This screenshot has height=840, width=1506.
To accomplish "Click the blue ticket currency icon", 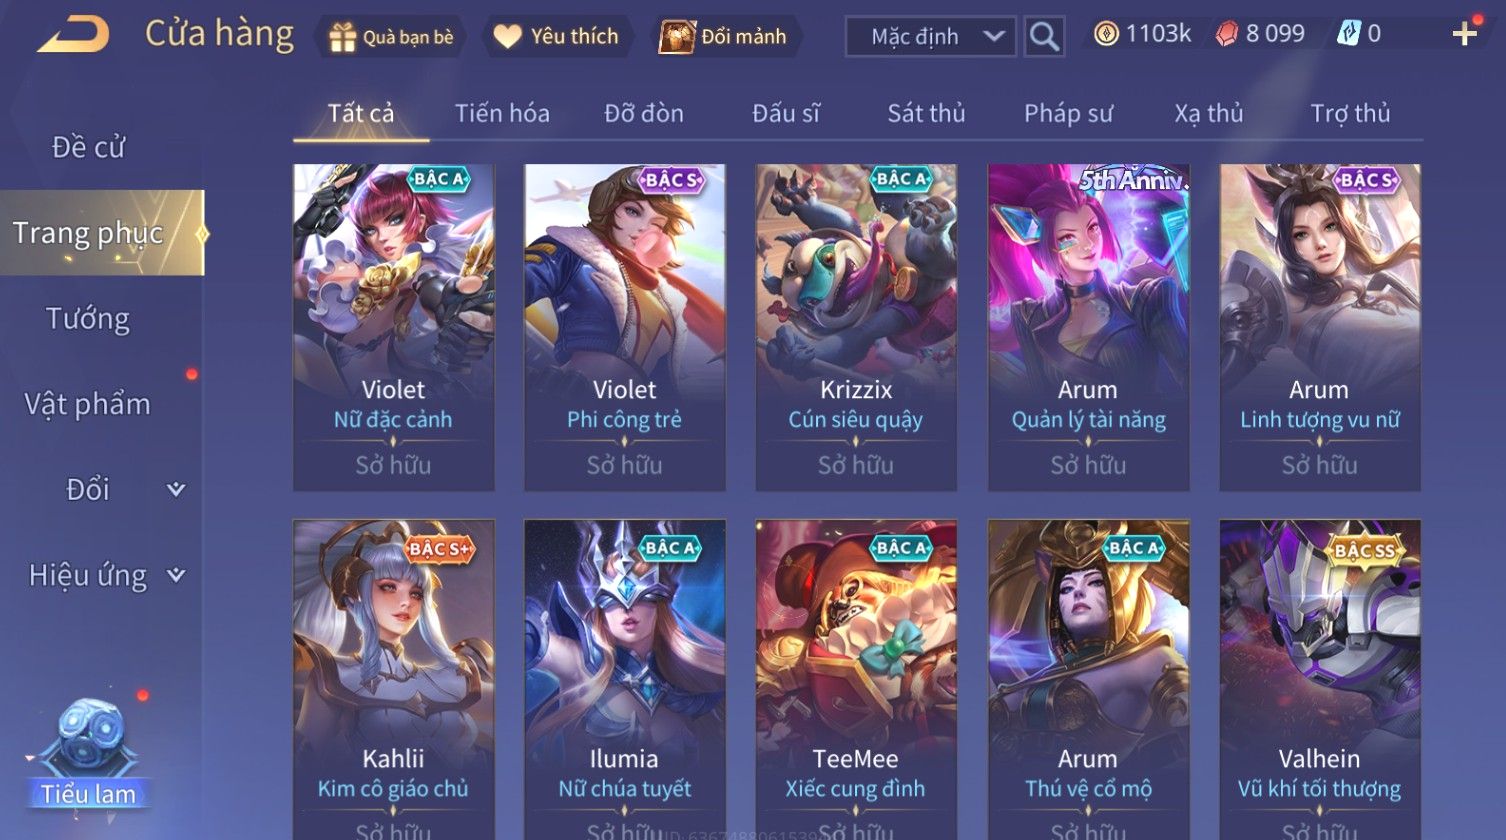I will coord(1348,34).
